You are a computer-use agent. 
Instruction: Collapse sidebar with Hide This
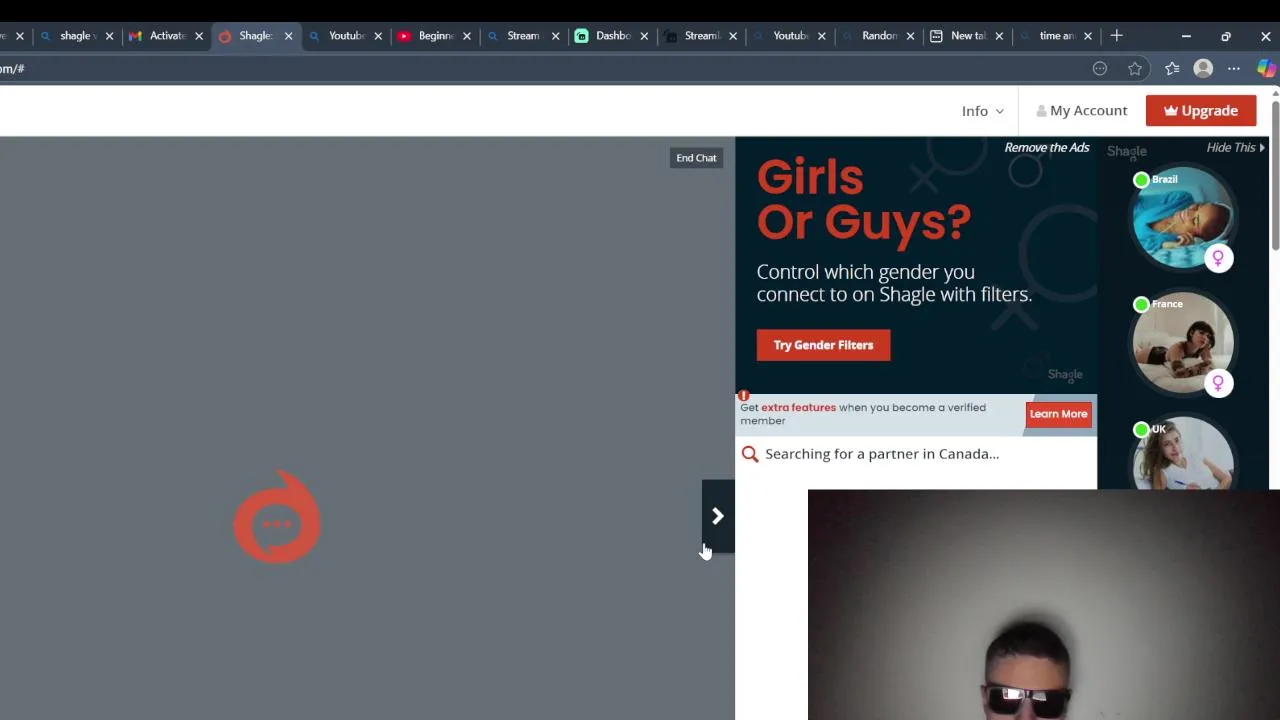click(1235, 148)
